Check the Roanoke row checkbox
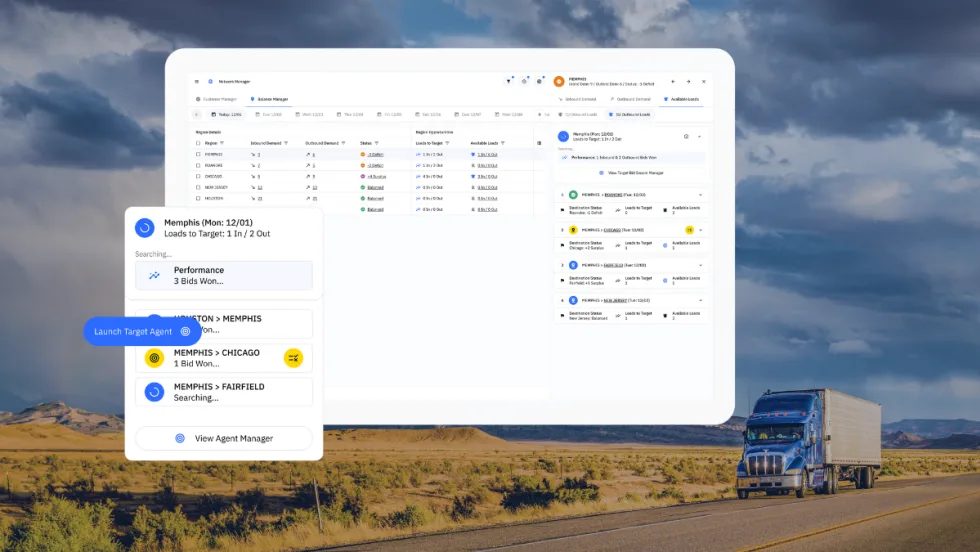980x552 pixels. click(198, 166)
